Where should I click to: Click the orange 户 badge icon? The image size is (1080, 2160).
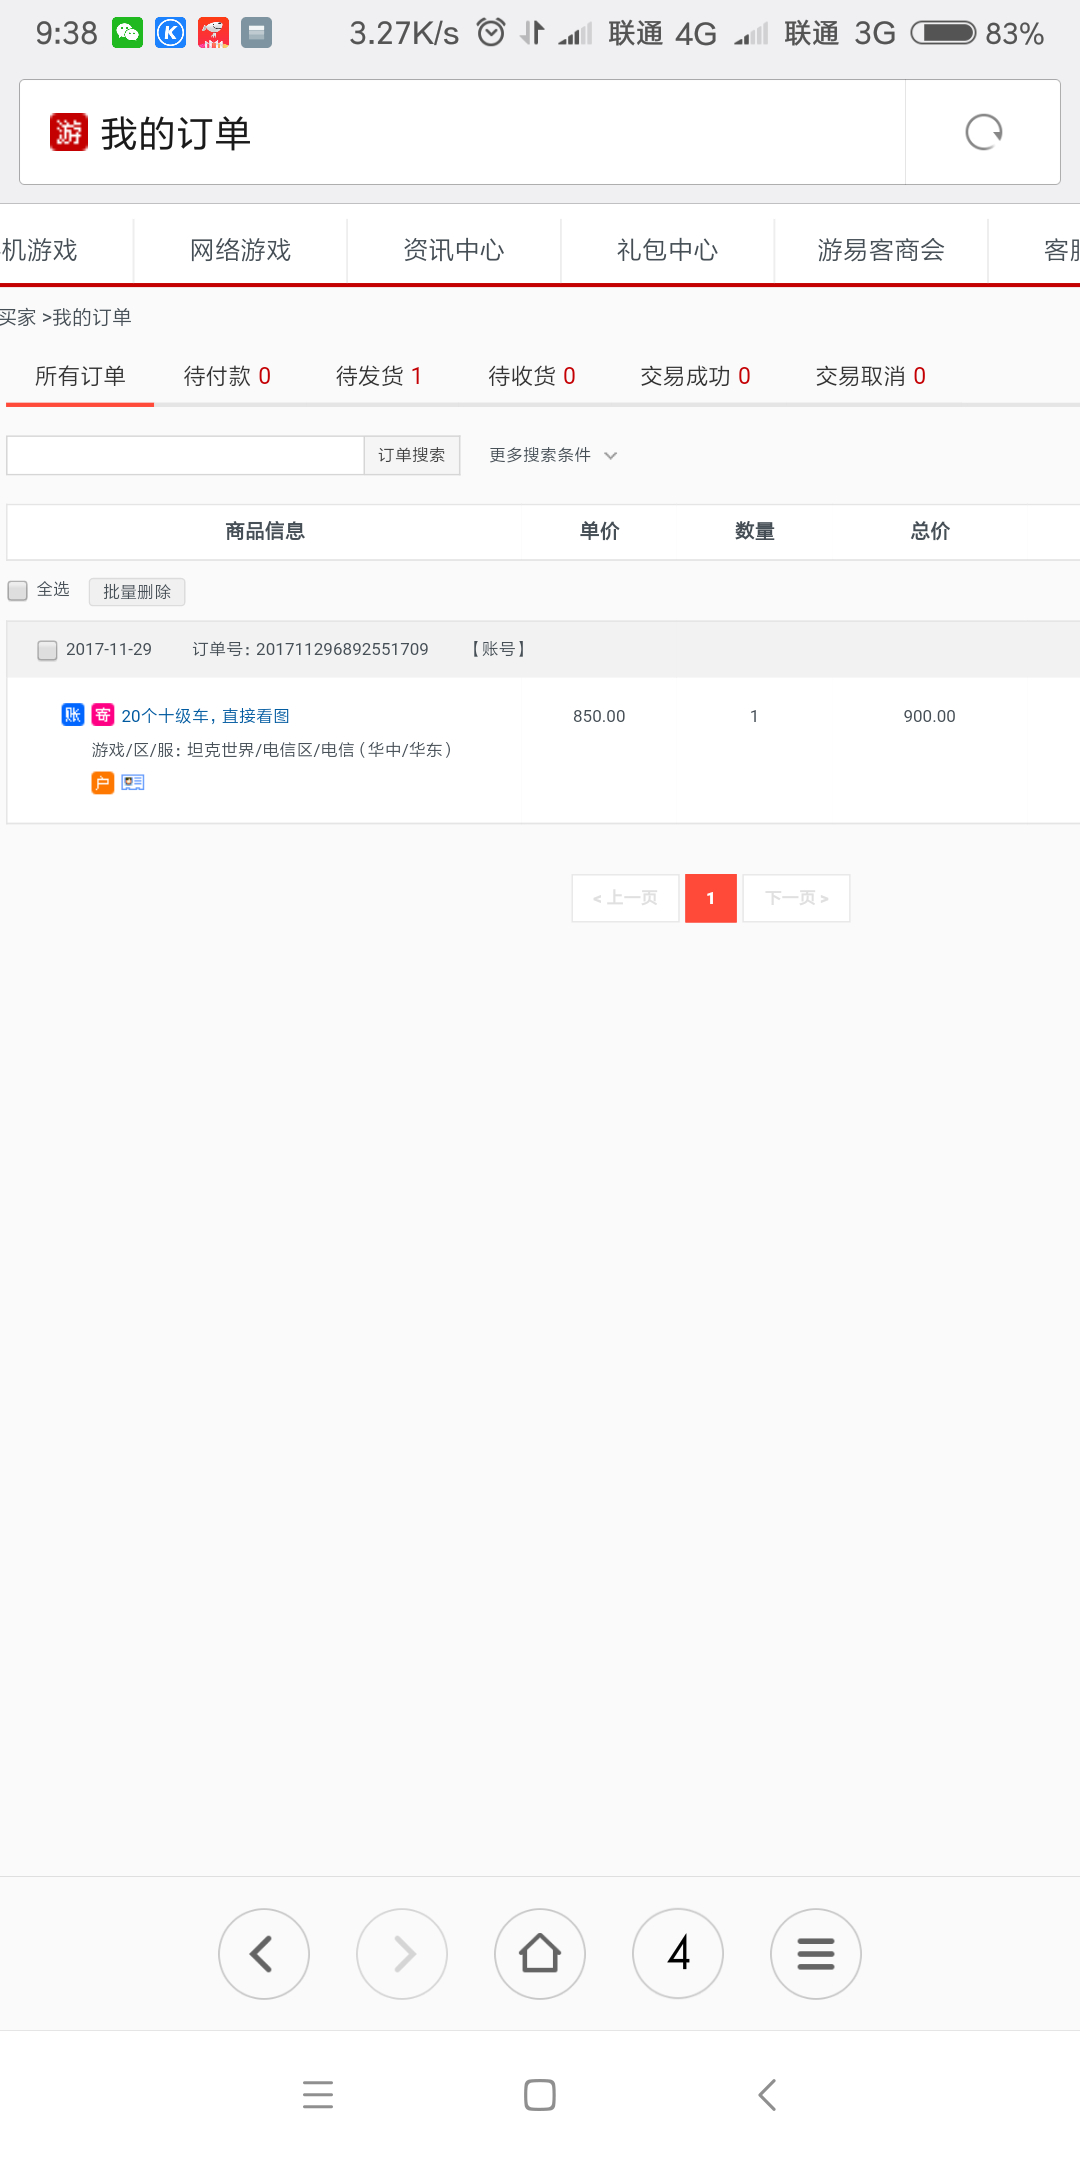[103, 783]
